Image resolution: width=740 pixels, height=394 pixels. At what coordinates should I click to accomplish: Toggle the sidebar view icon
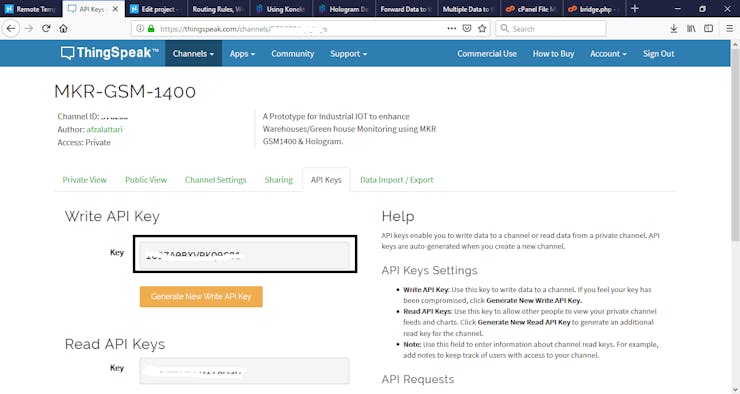click(x=708, y=29)
